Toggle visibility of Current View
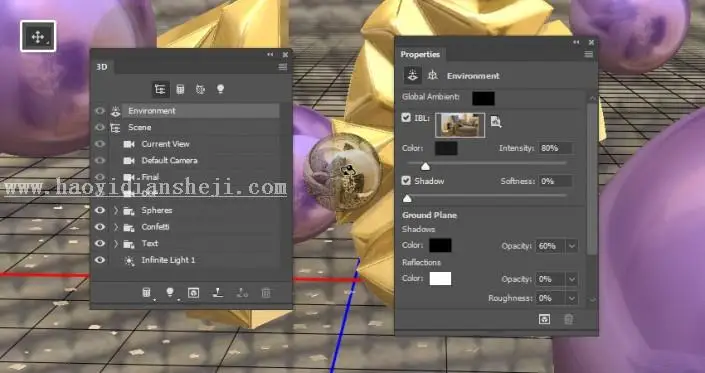The height and width of the screenshot is (373, 705). point(100,144)
